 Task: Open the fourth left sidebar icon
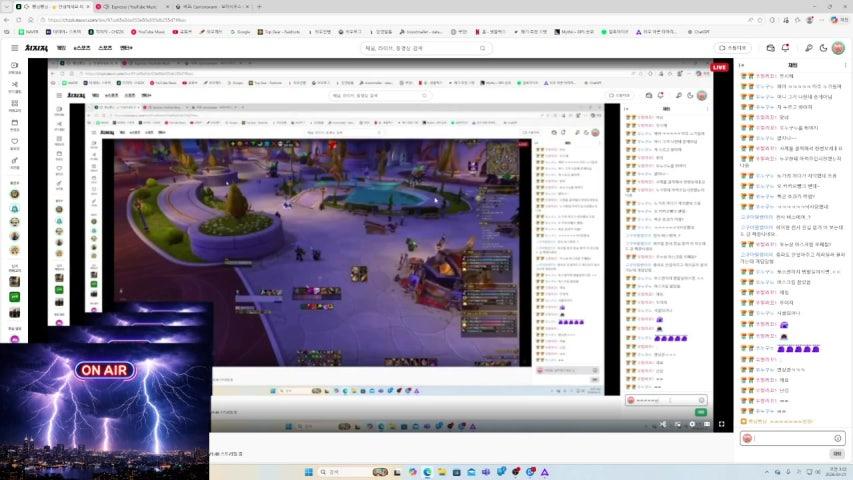tap(15, 125)
